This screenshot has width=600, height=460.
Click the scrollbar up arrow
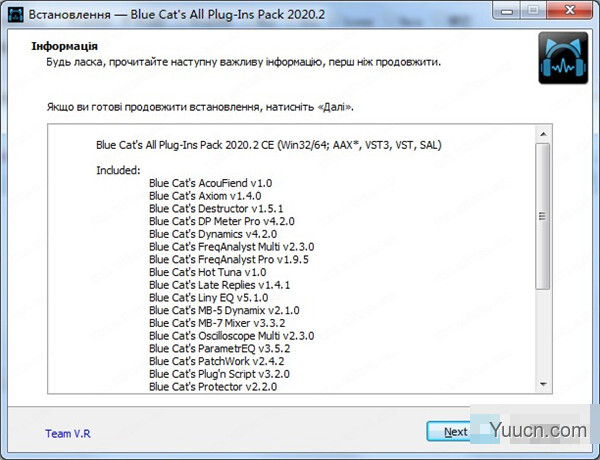click(543, 134)
